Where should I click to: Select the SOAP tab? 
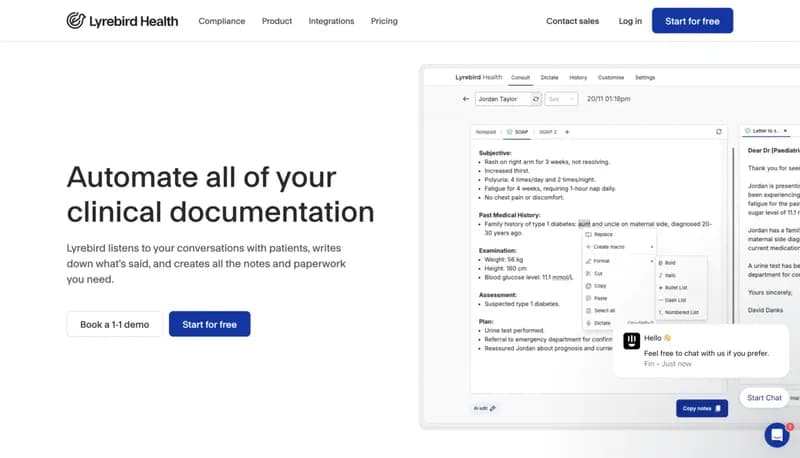tap(517, 132)
